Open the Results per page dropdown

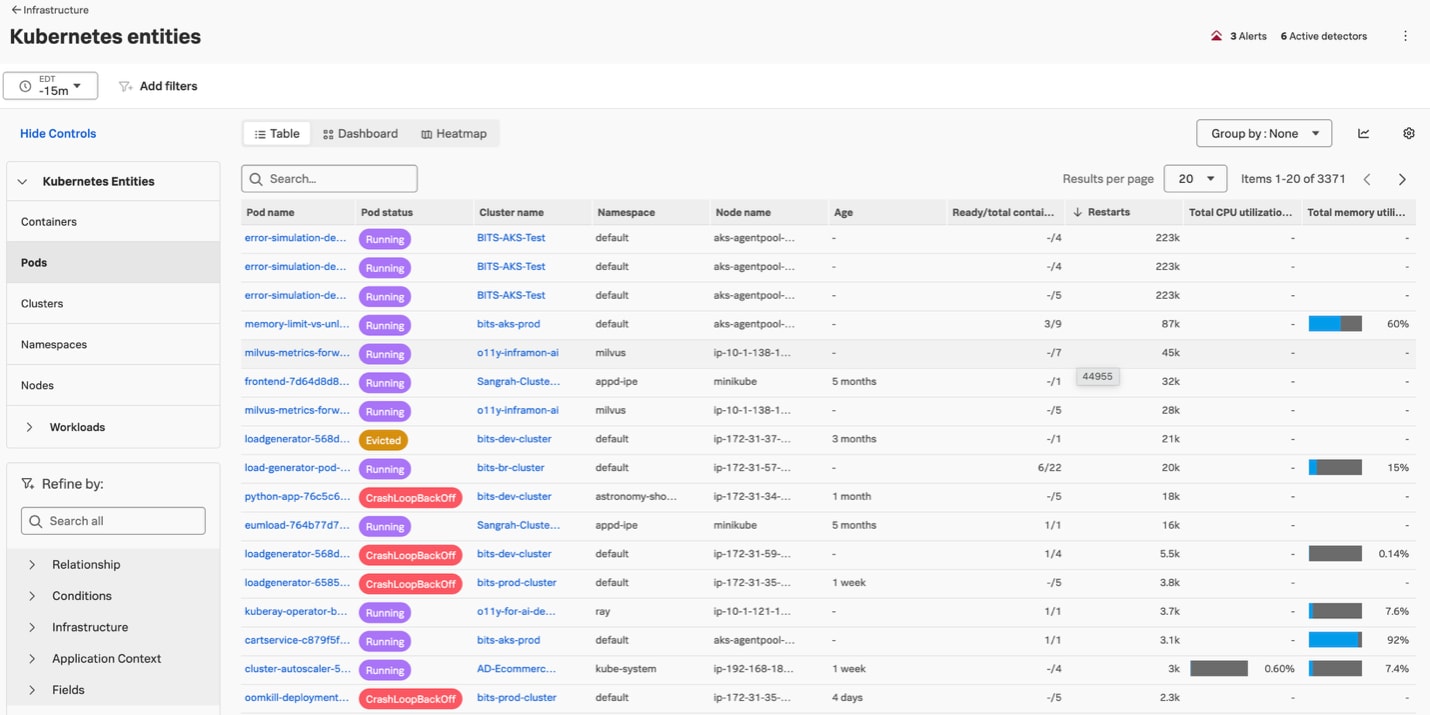(1195, 179)
